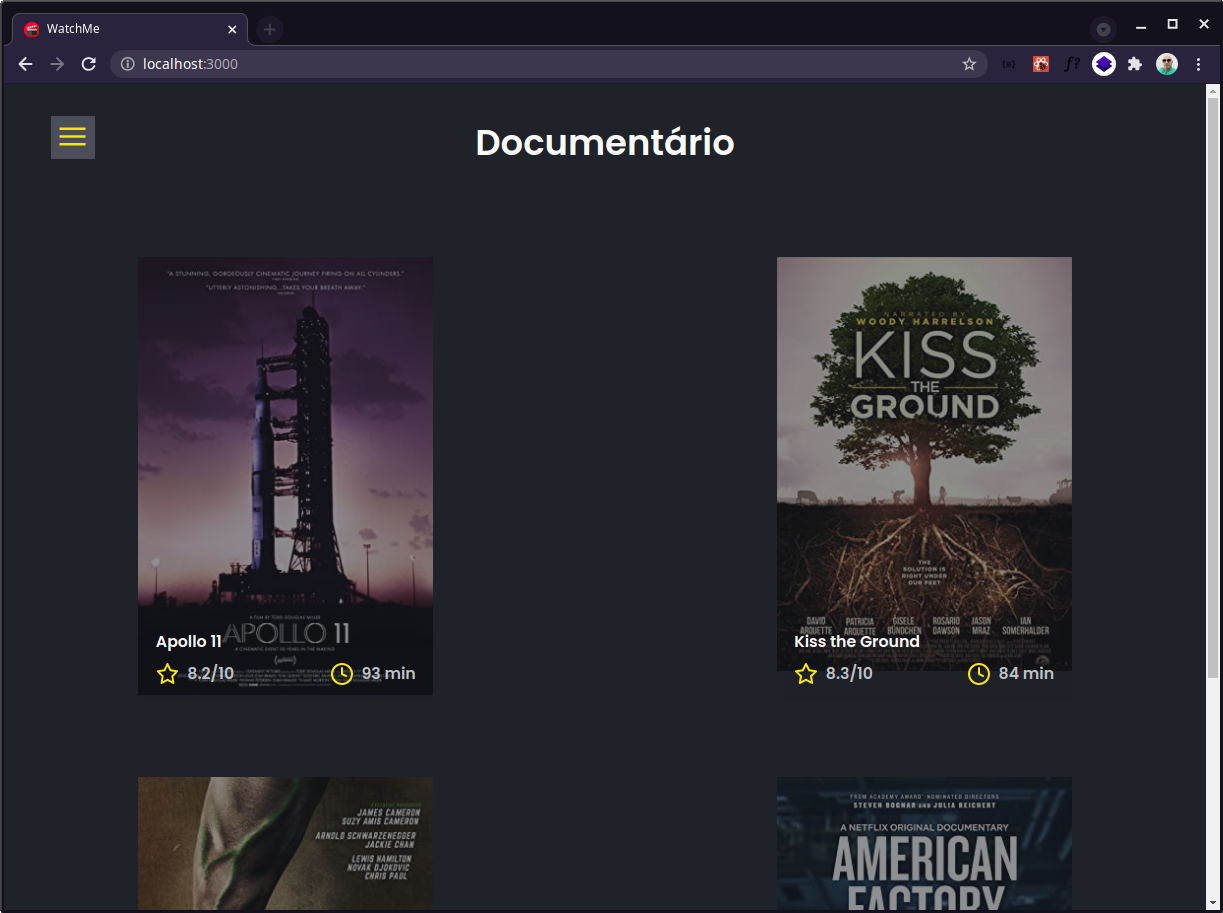The image size is (1223, 913).
Task: Click the red extension icon in toolbar
Action: 1041,64
